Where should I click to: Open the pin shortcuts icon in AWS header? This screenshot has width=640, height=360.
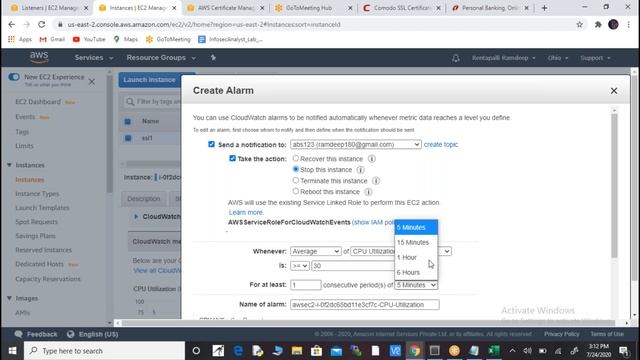pyautogui.click(x=213, y=58)
